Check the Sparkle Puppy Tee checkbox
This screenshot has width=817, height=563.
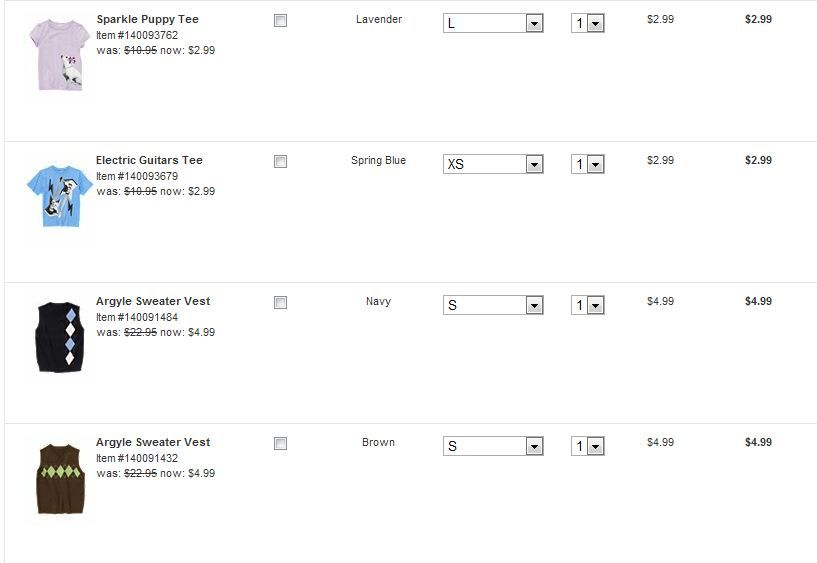[x=281, y=20]
